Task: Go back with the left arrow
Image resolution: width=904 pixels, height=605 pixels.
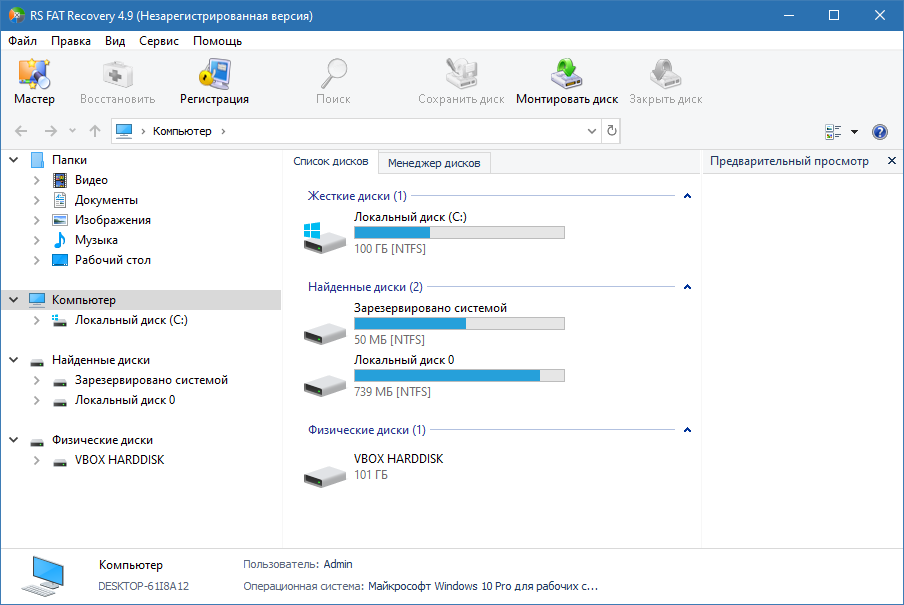Action: [21, 131]
